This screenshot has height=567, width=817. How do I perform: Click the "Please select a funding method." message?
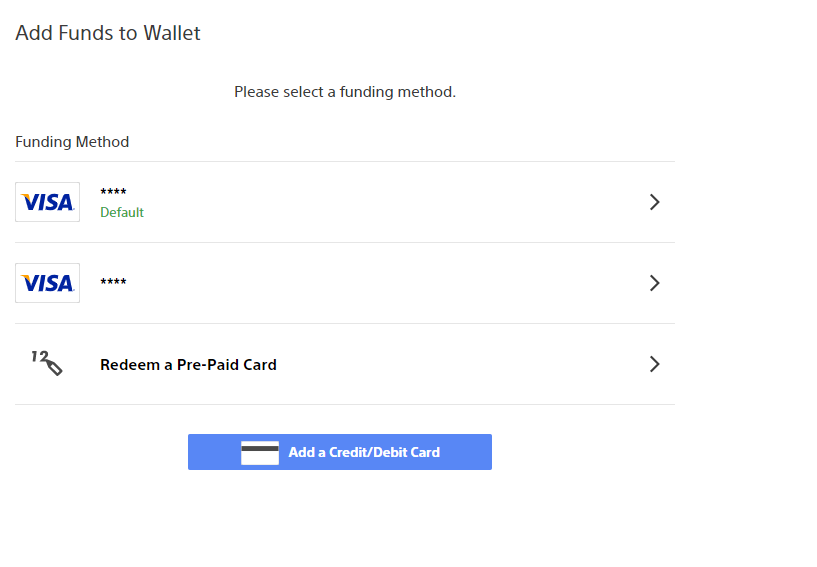click(x=345, y=92)
